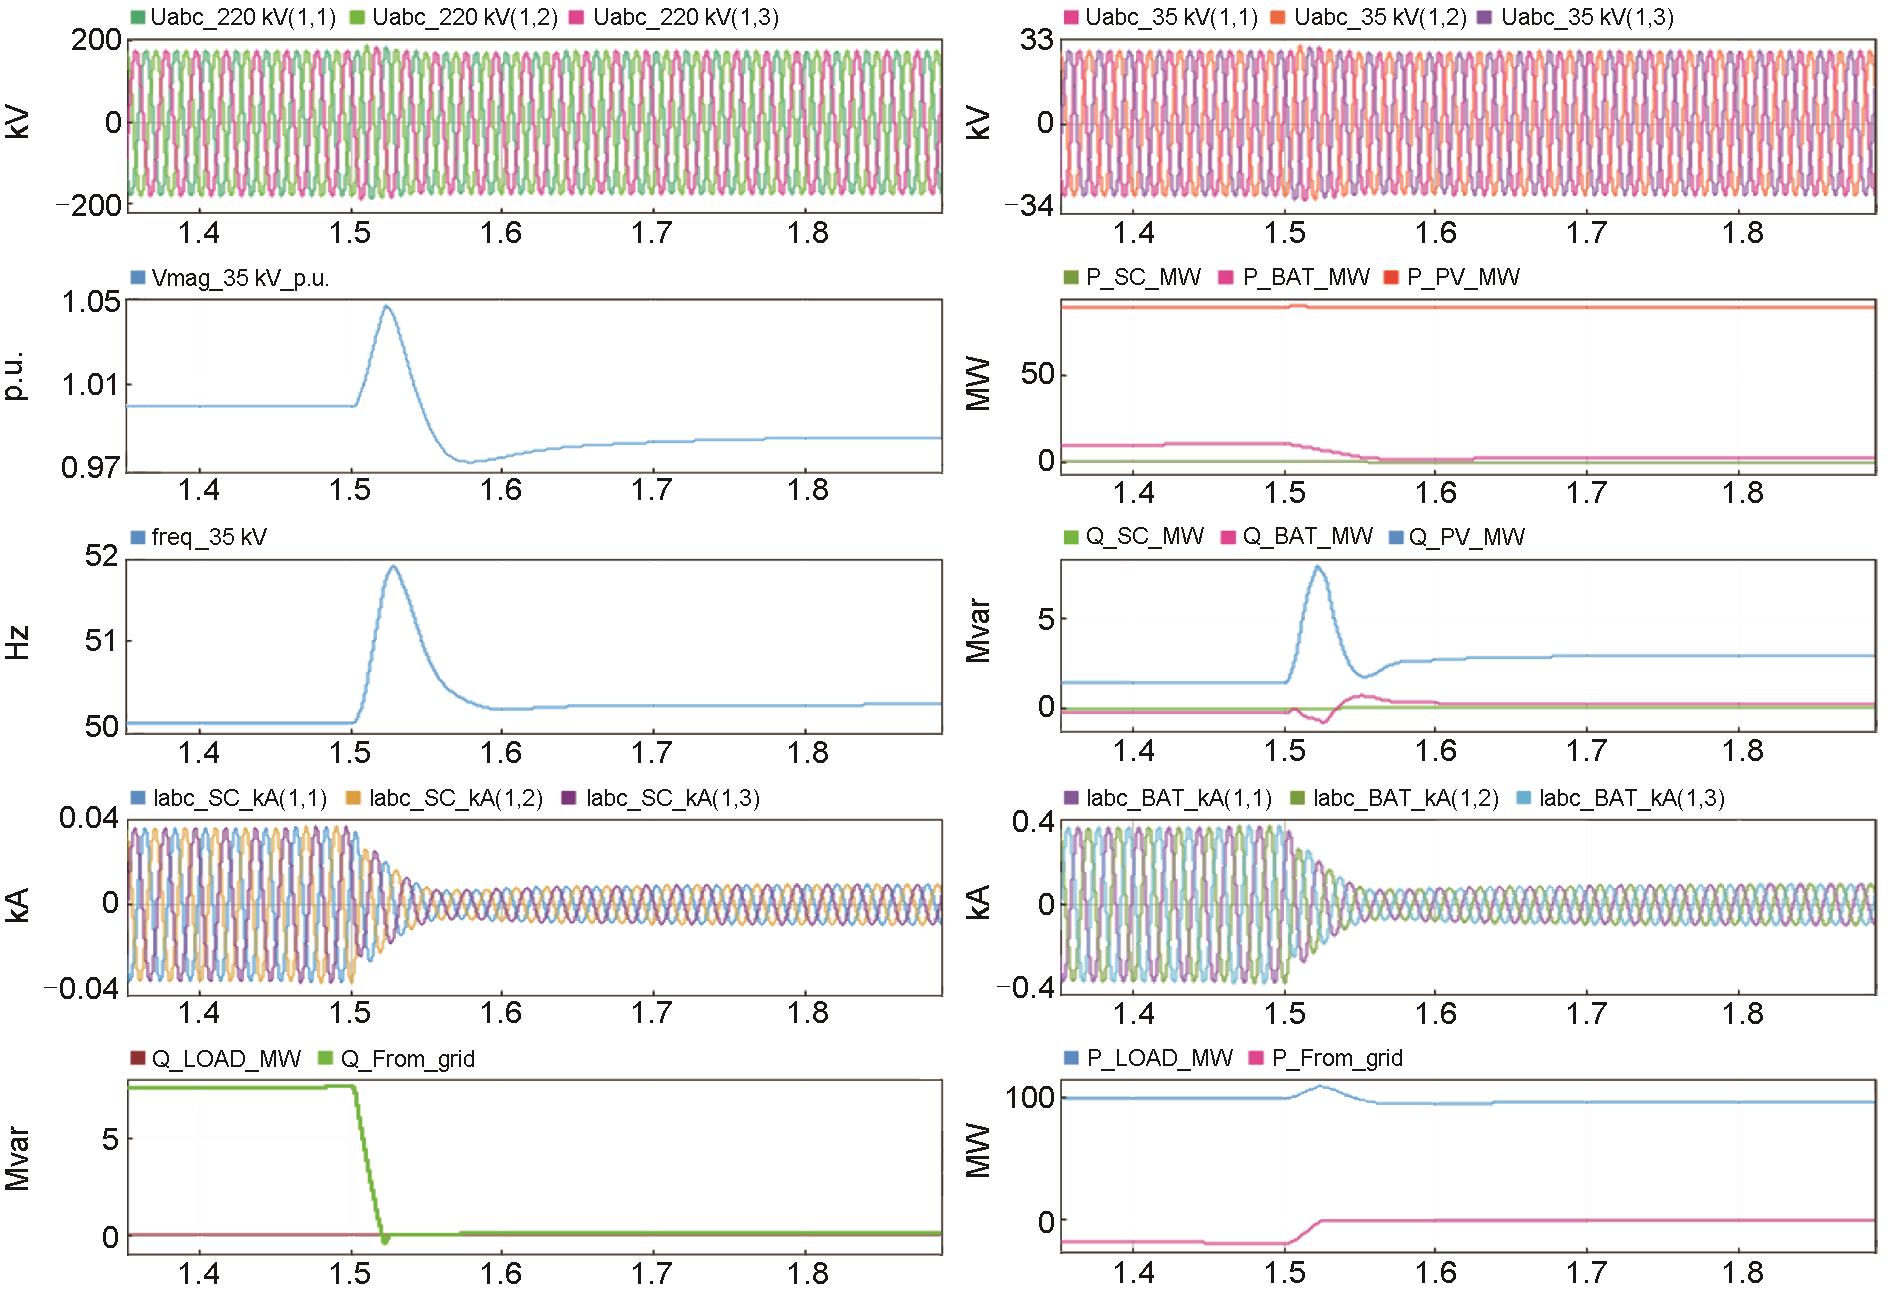Click the red P_PV_MW legend swatch
This screenshot has height=1294, width=1890.
click(x=1390, y=278)
